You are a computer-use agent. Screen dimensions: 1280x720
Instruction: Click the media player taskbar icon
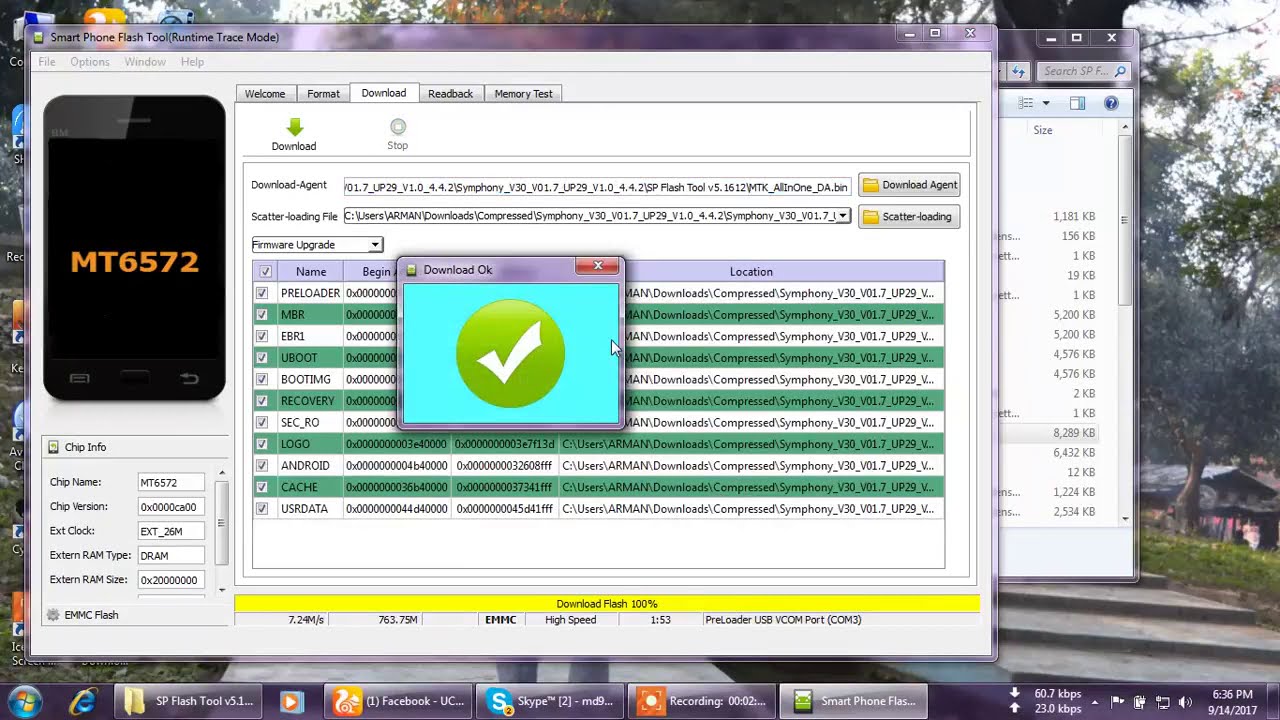pos(291,701)
